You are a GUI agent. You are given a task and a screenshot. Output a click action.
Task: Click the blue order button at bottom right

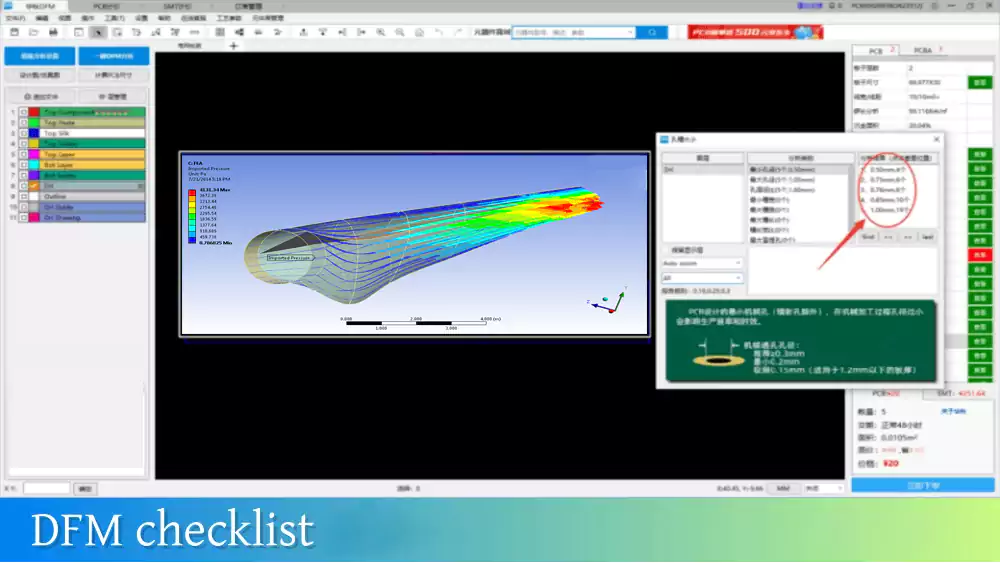click(x=923, y=486)
